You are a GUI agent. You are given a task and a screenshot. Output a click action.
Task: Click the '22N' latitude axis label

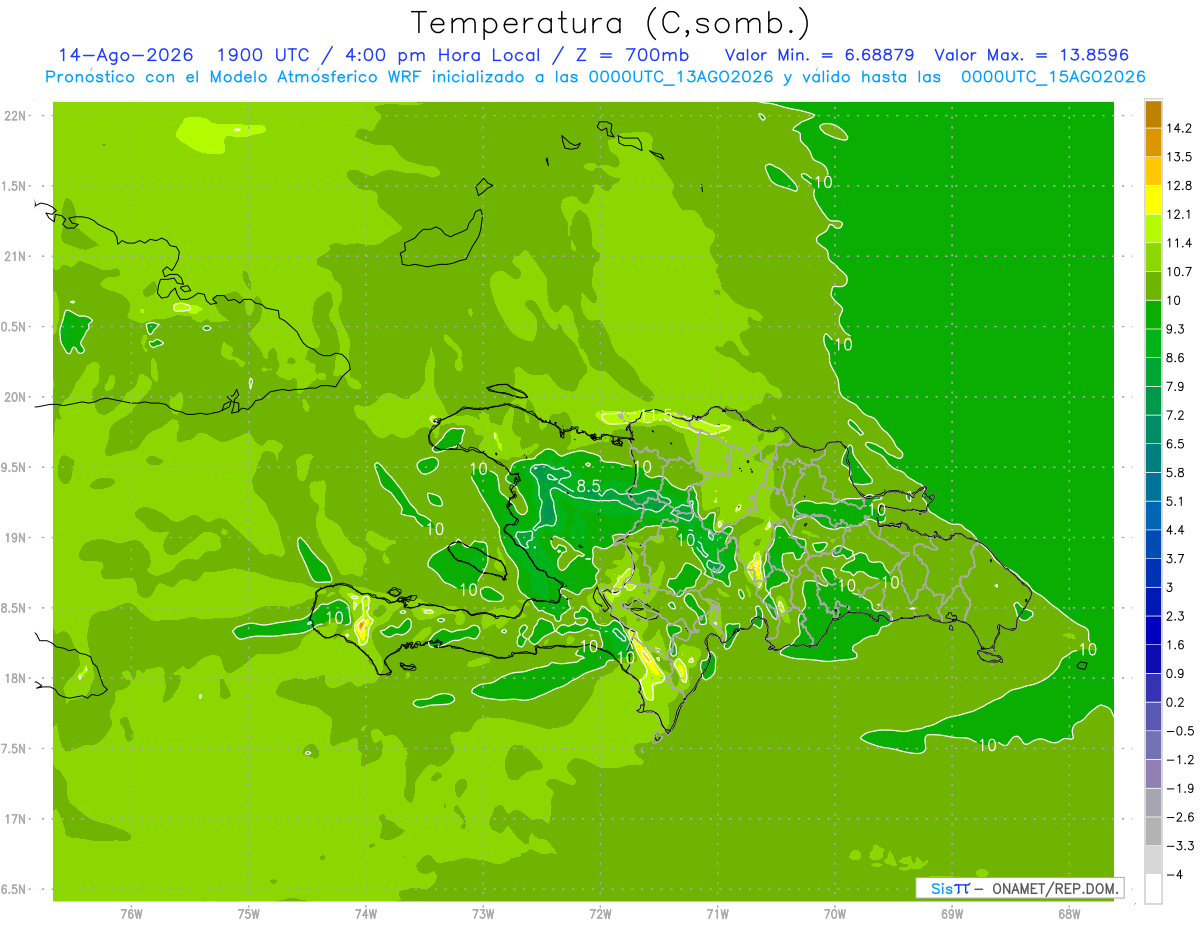coord(16,116)
